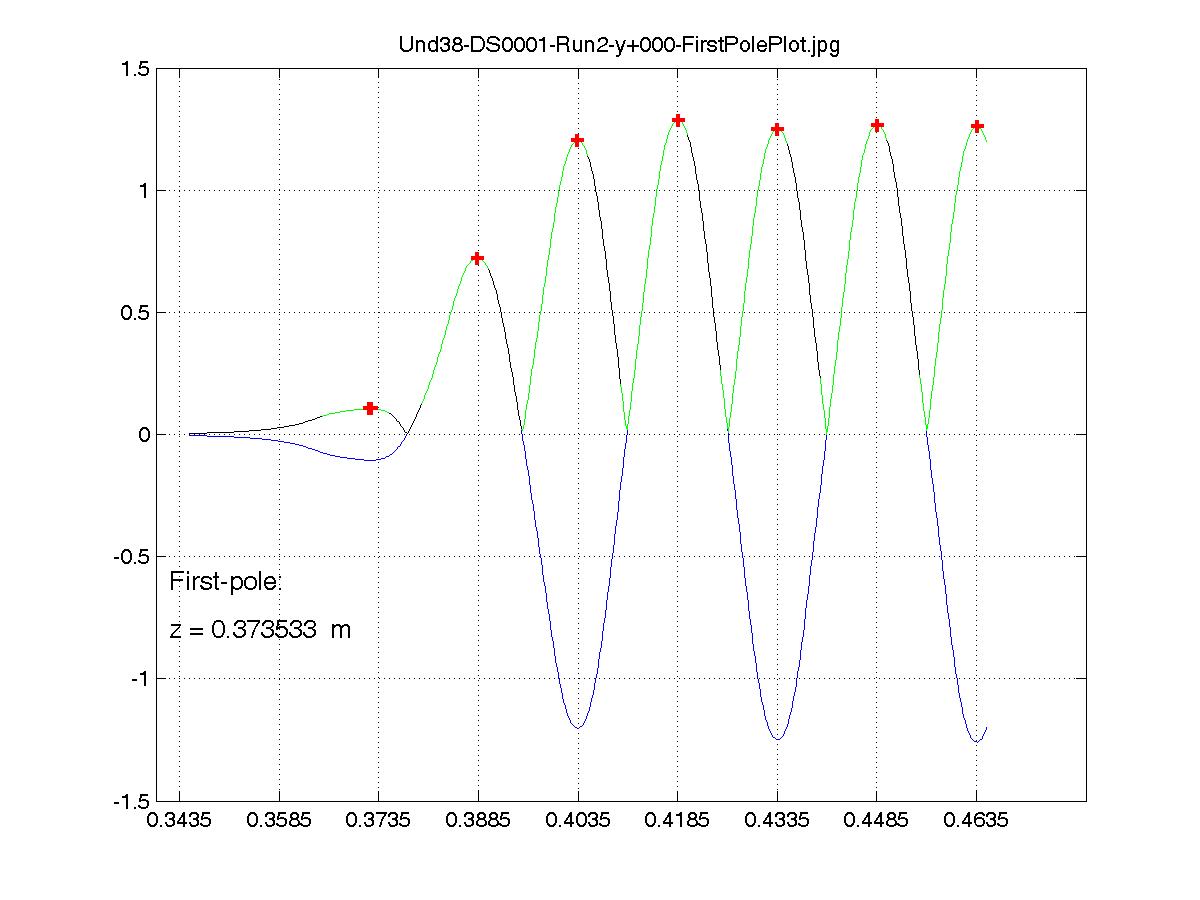This screenshot has width=1200, height=900.
Task: Click the blue curve minimum near 0.4035
Action: pyautogui.click(x=578, y=727)
